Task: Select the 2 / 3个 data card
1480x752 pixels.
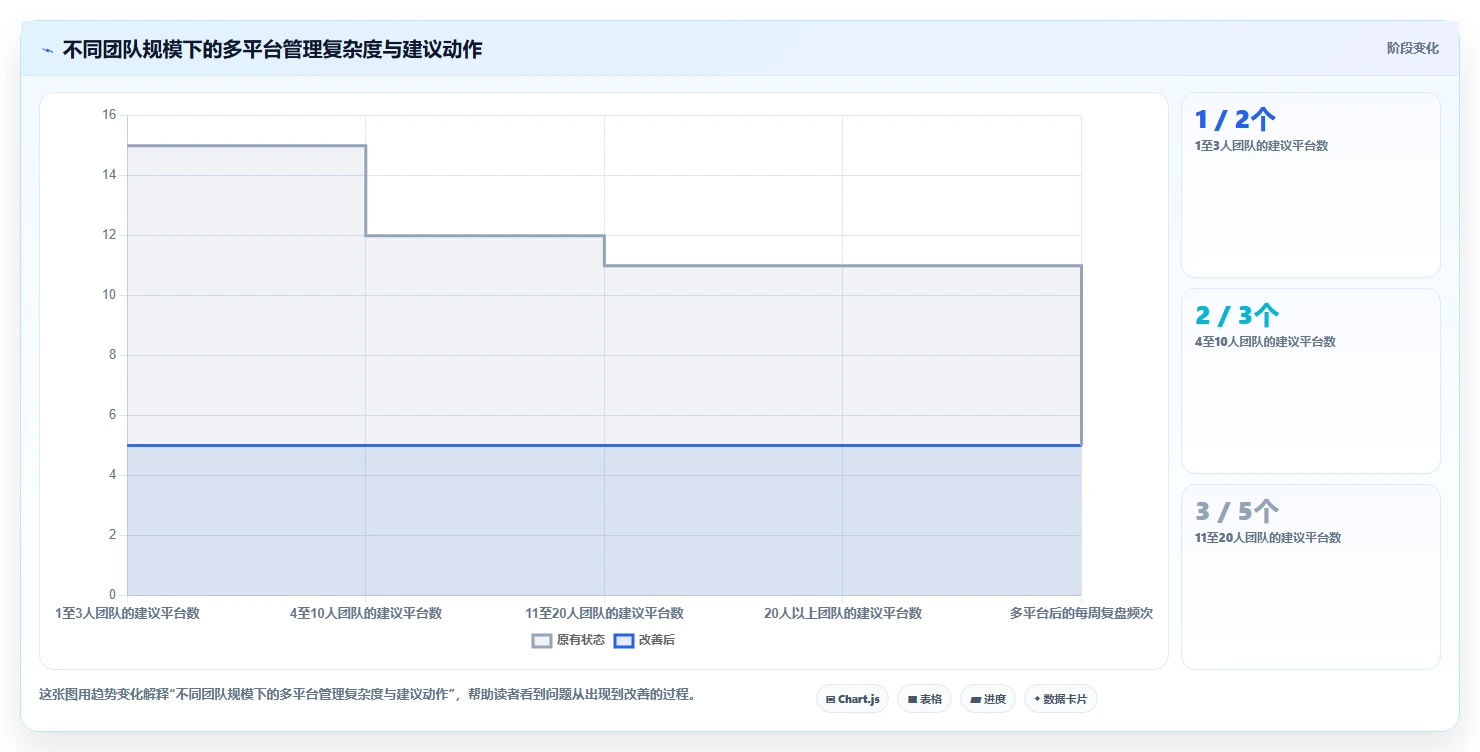Action: point(1311,381)
